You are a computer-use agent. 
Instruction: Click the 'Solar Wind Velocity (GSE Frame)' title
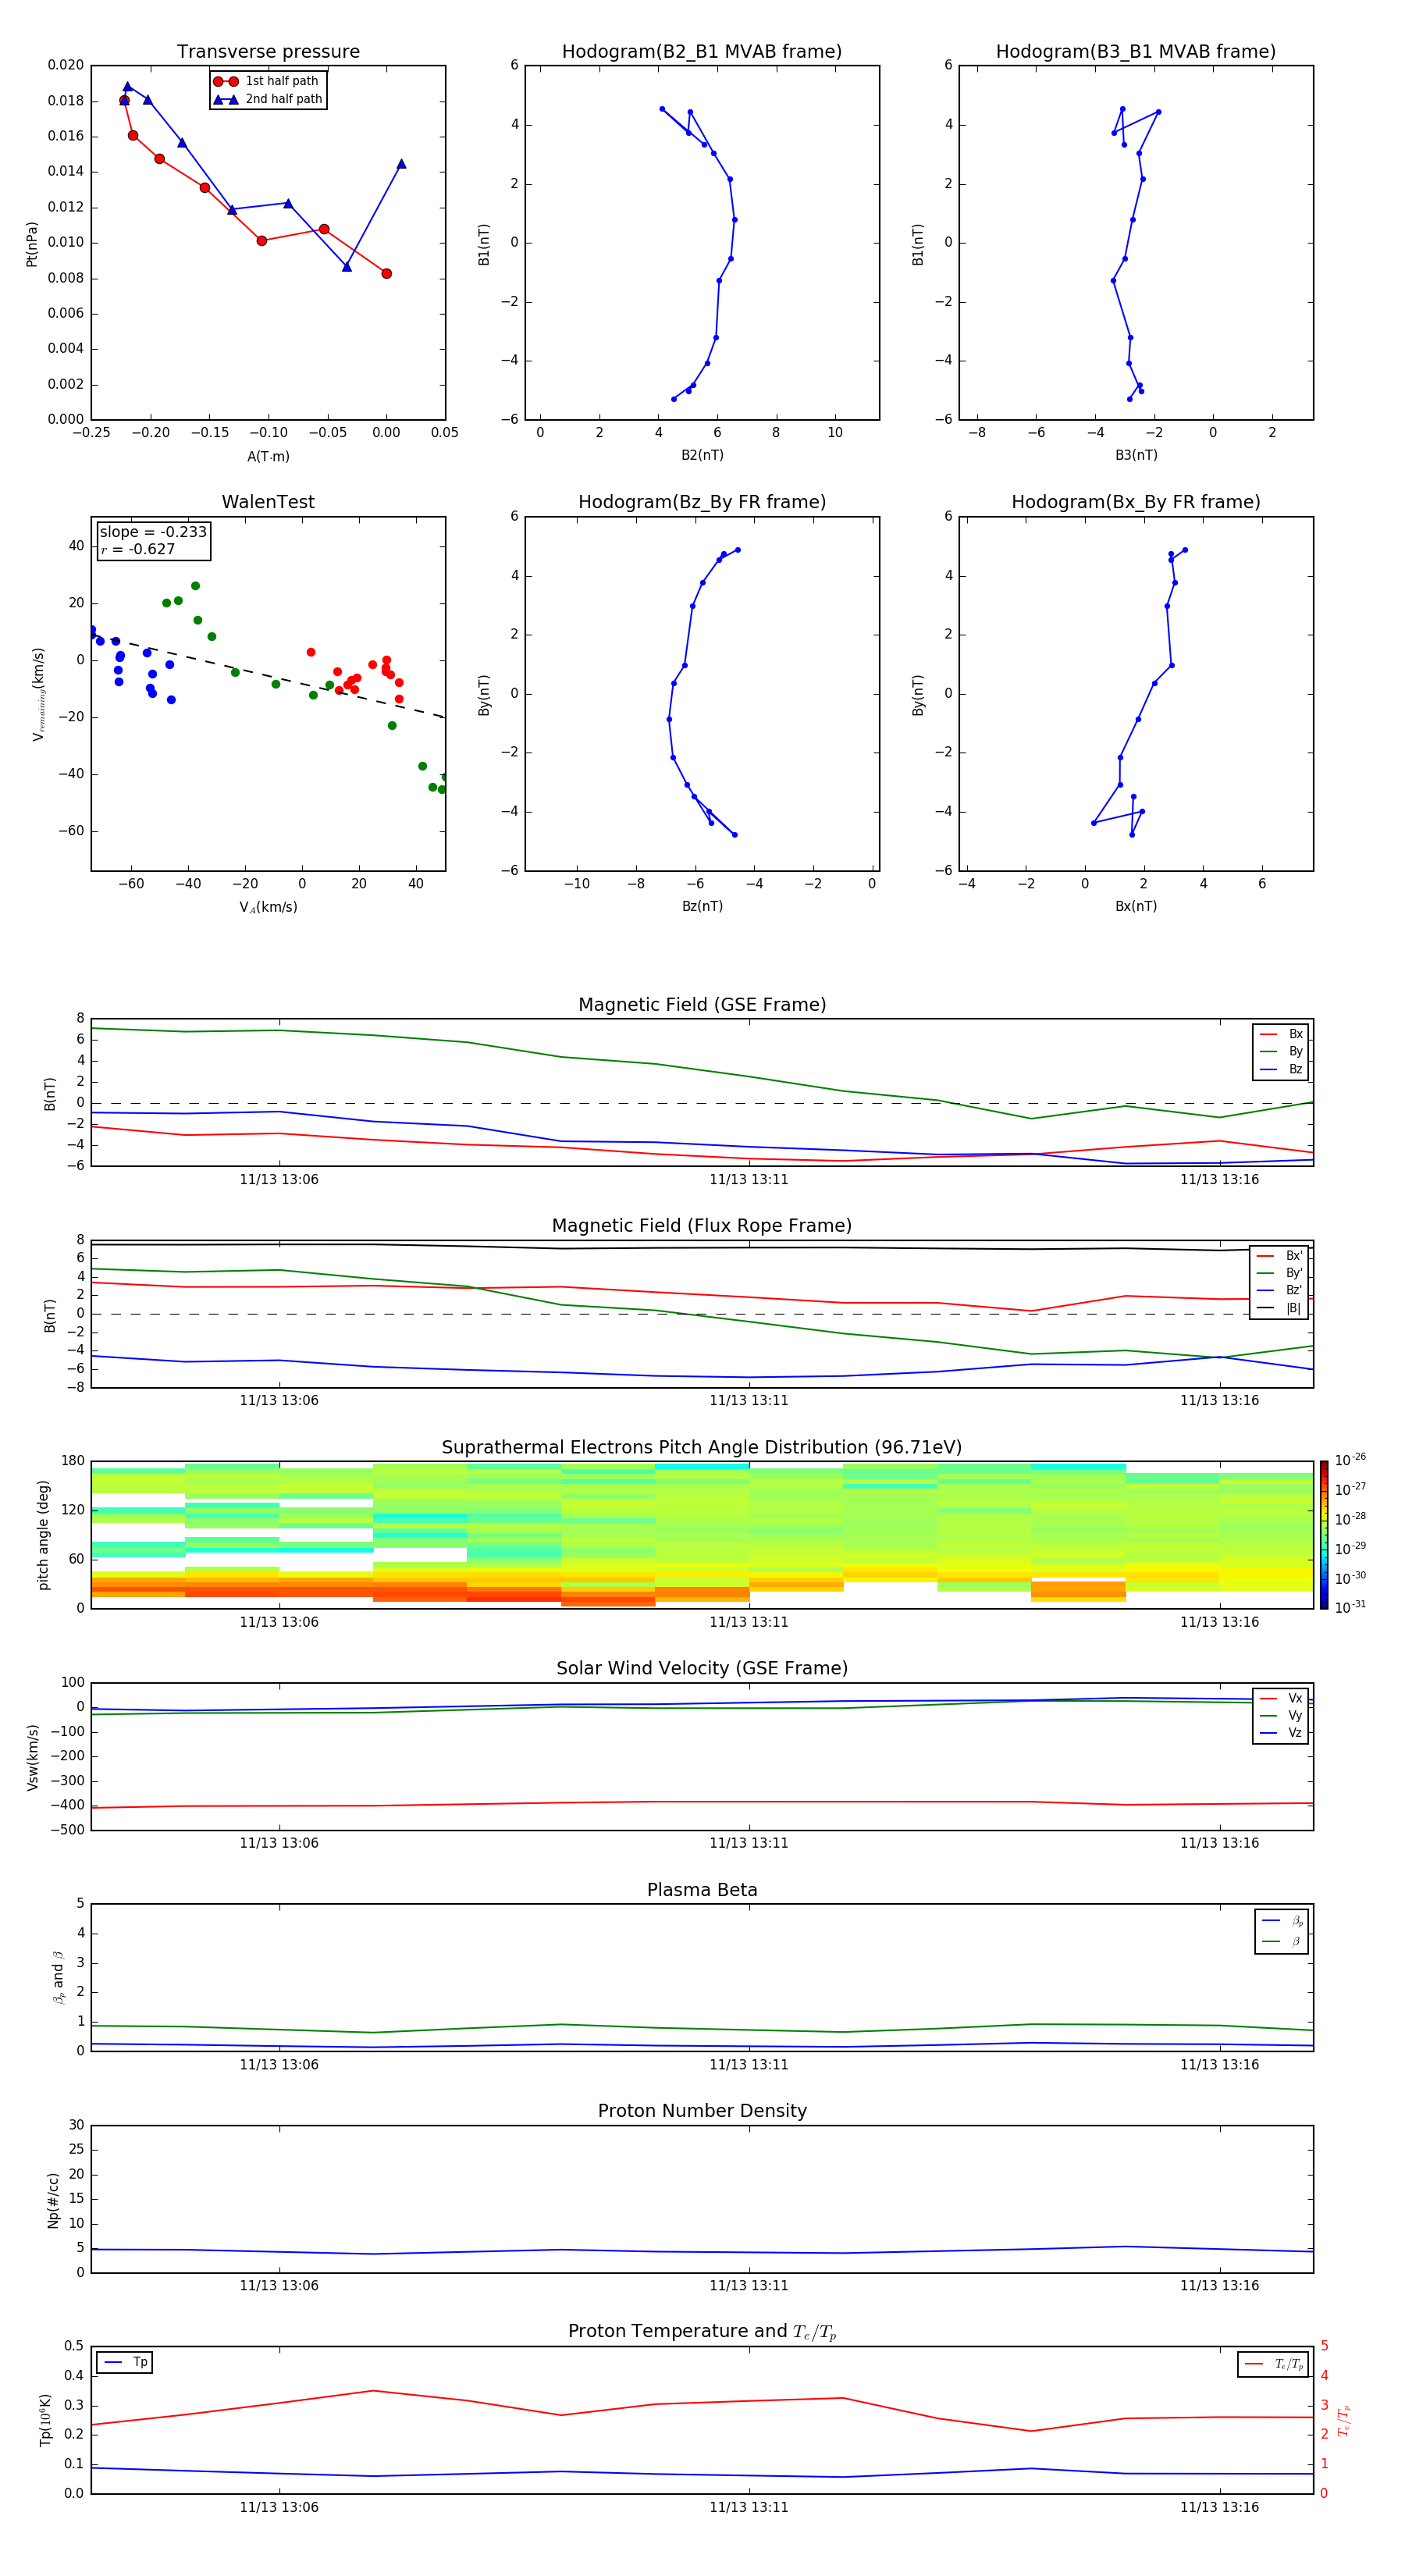click(x=702, y=1668)
